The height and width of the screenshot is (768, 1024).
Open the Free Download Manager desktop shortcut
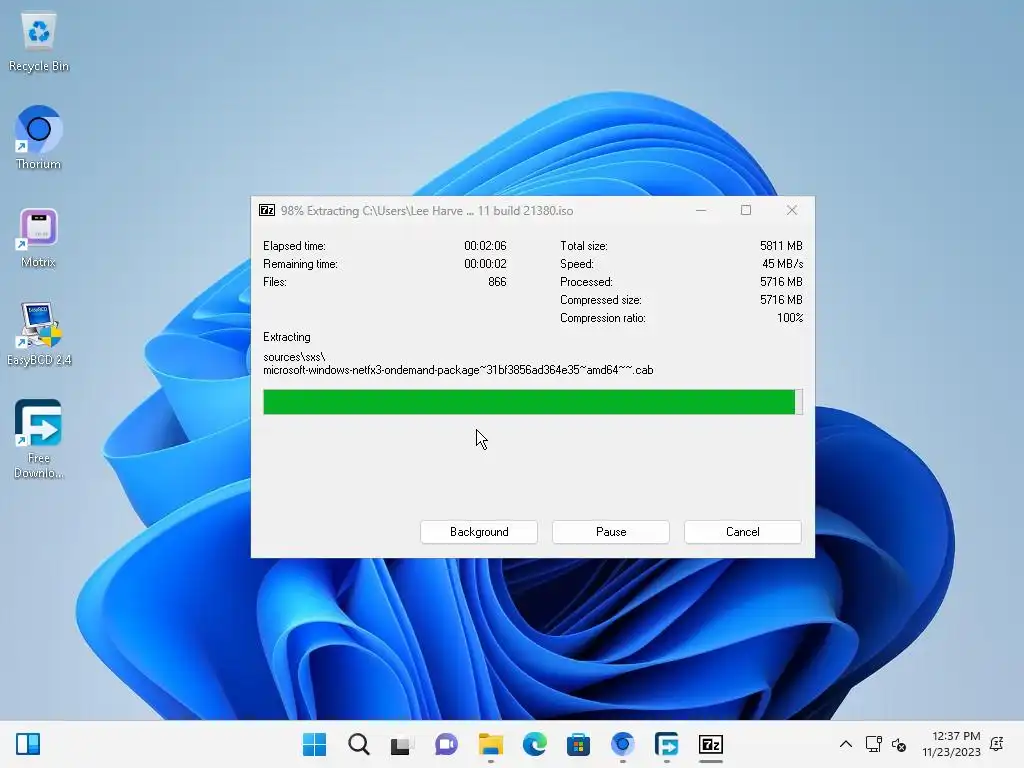(39, 439)
